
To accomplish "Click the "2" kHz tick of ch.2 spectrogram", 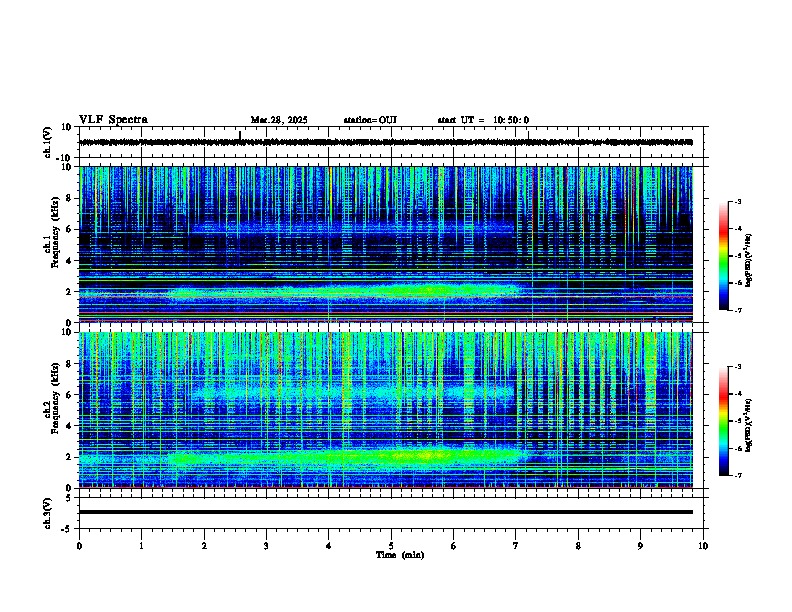I will click(70, 457).
